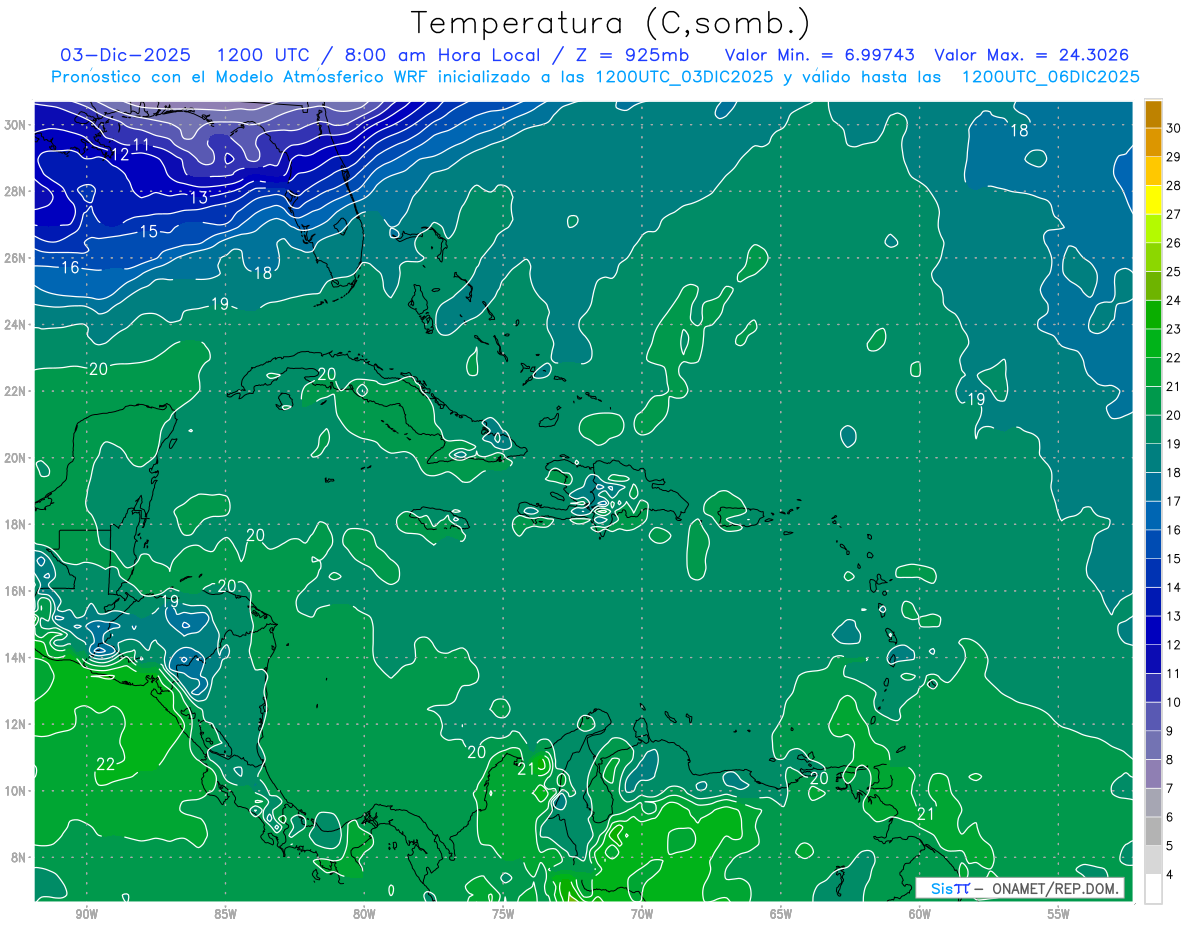Click the "10" value on the color legend
Screen dimensions: 1200x927
(1174, 702)
